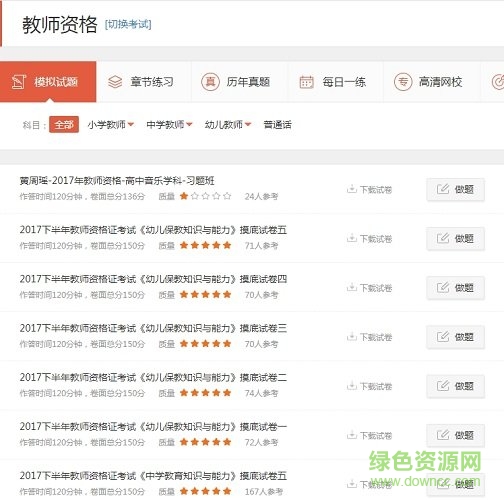Open 中学教育知识与能力 摸底试卷五 title
The height and width of the screenshot is (500, 504).
153,476
